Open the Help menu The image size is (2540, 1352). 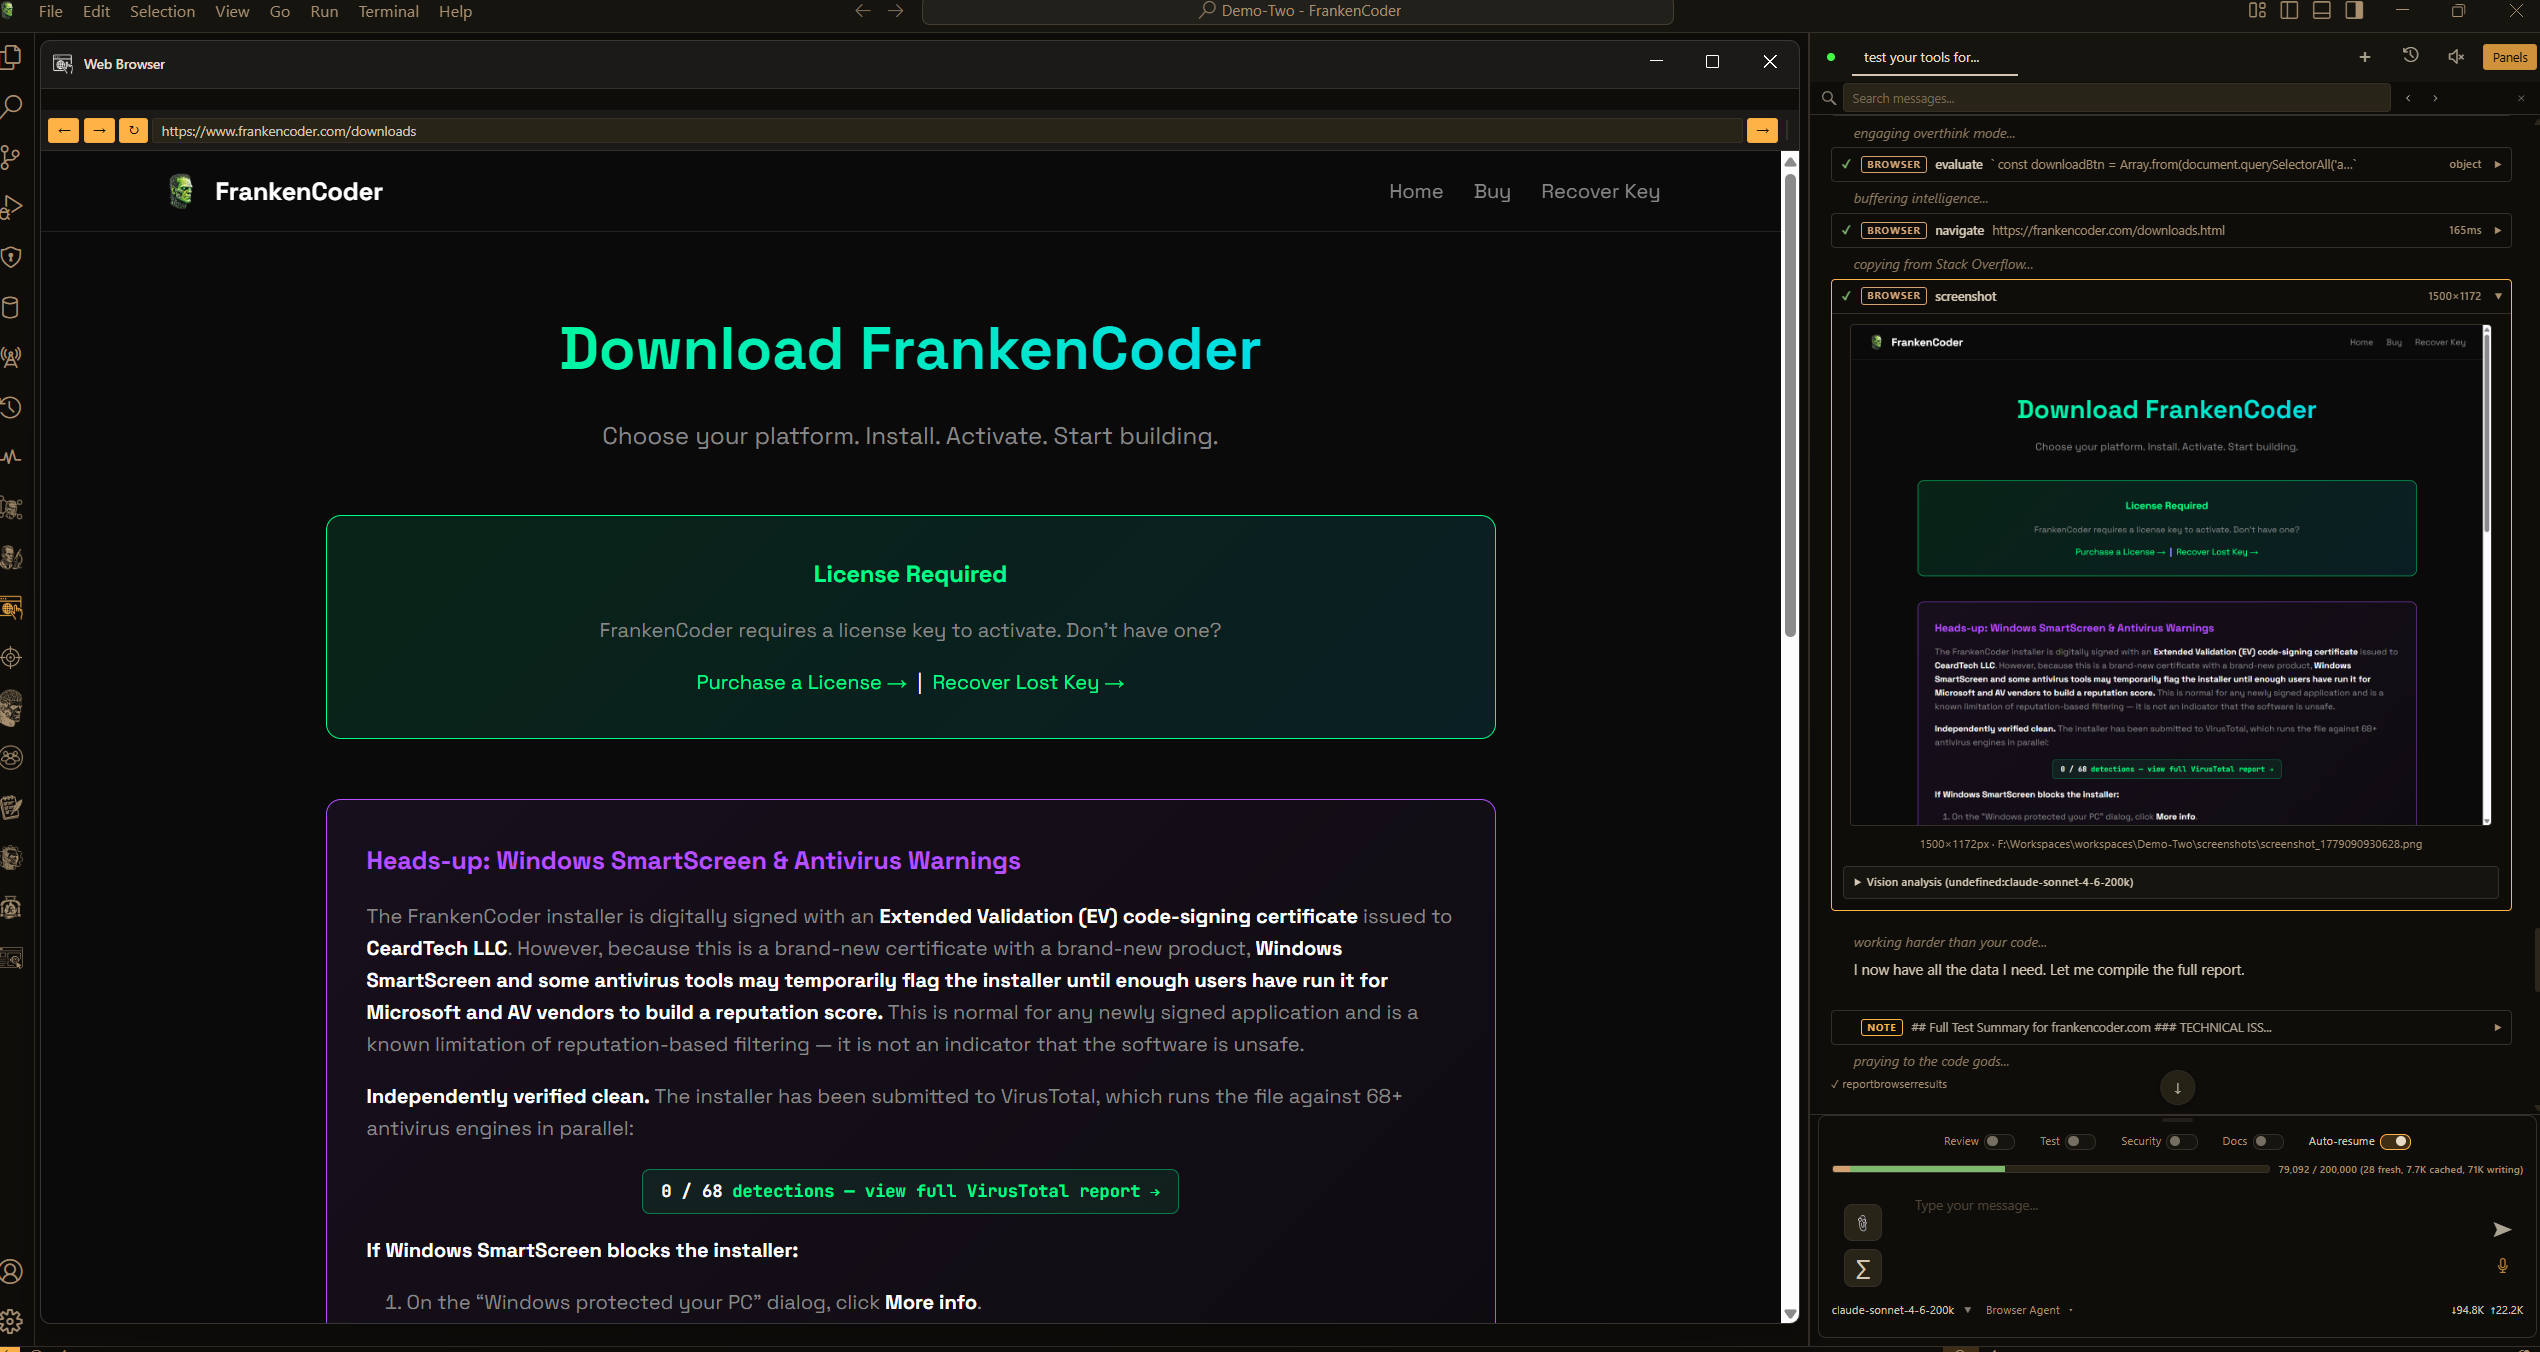click(455, 11)
